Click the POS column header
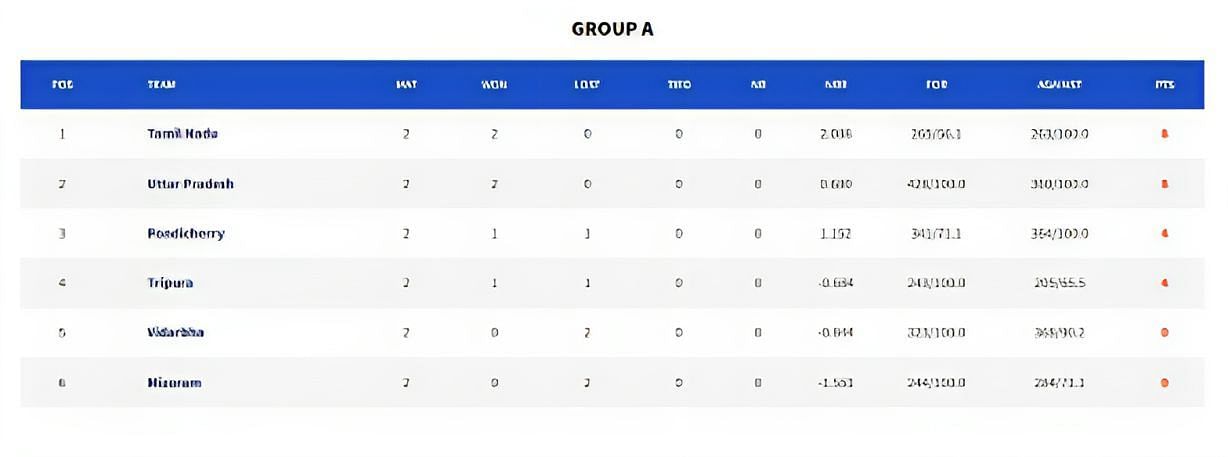 coord(62,85)
